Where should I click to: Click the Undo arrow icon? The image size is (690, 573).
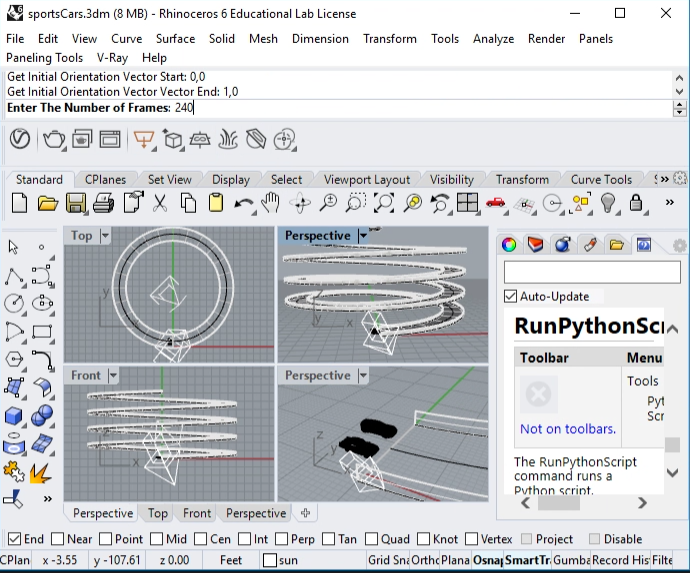tap(243, 204)
